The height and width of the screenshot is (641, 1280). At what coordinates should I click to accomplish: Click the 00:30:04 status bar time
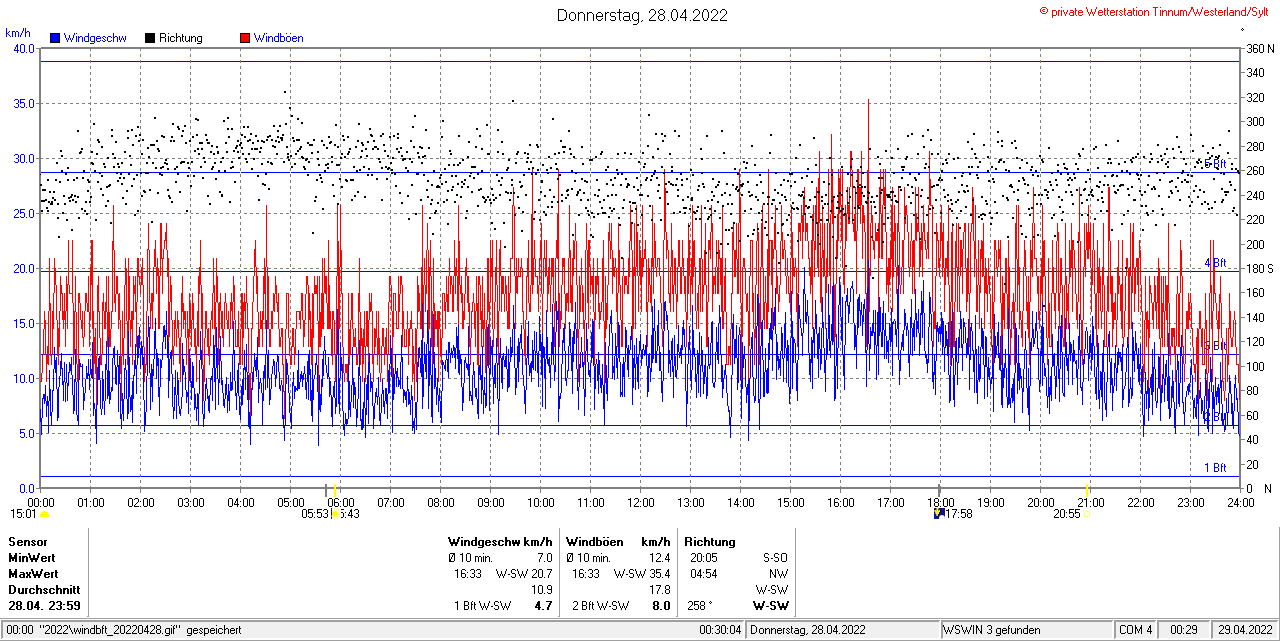720,630
